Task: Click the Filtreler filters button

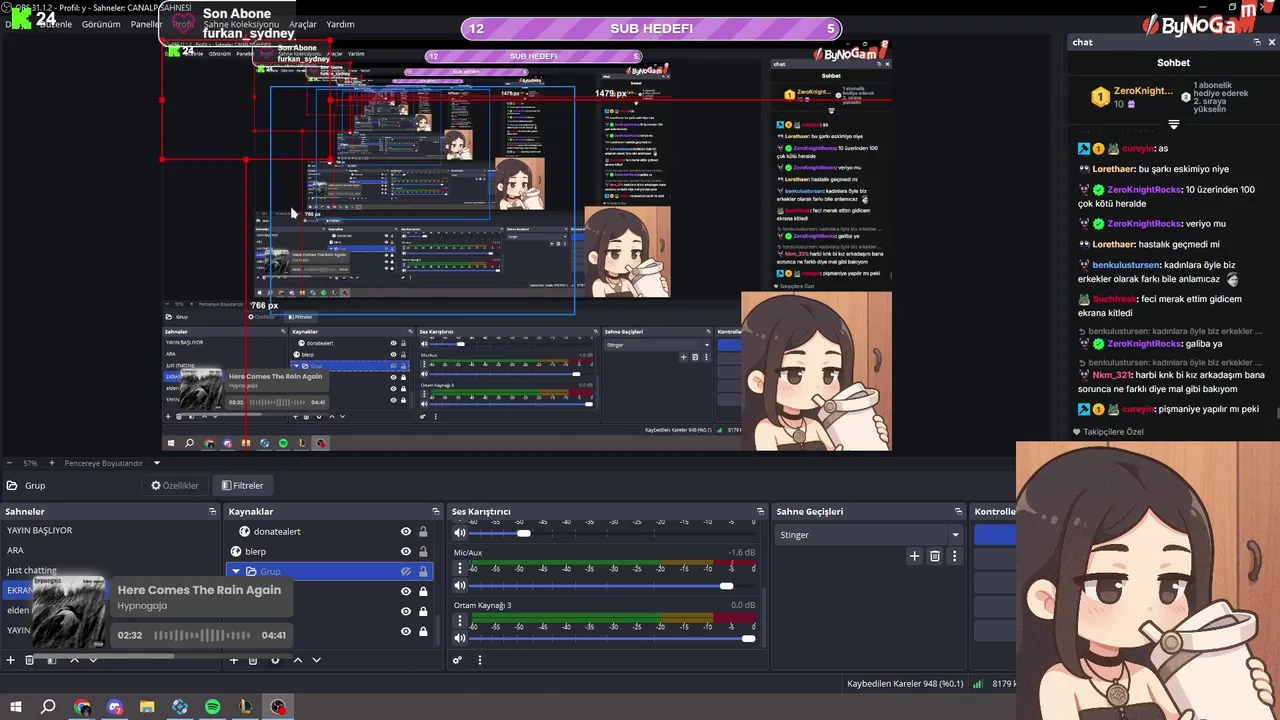Action: point(242,485)
